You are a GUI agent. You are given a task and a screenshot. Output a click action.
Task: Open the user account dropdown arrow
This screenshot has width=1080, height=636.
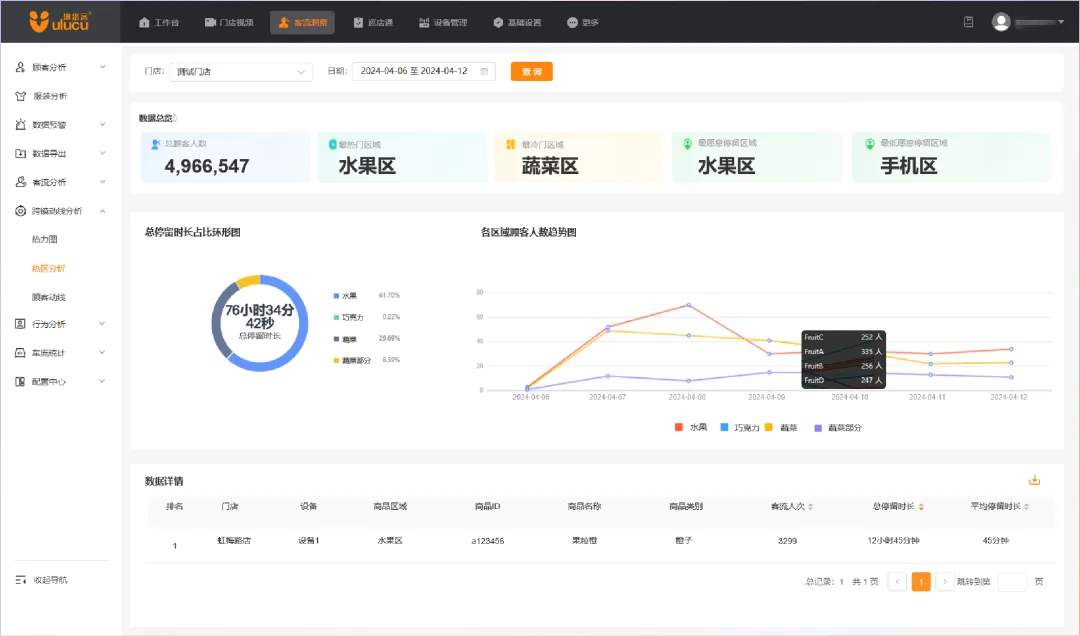pyautogui.click(x=1061, y=22)
